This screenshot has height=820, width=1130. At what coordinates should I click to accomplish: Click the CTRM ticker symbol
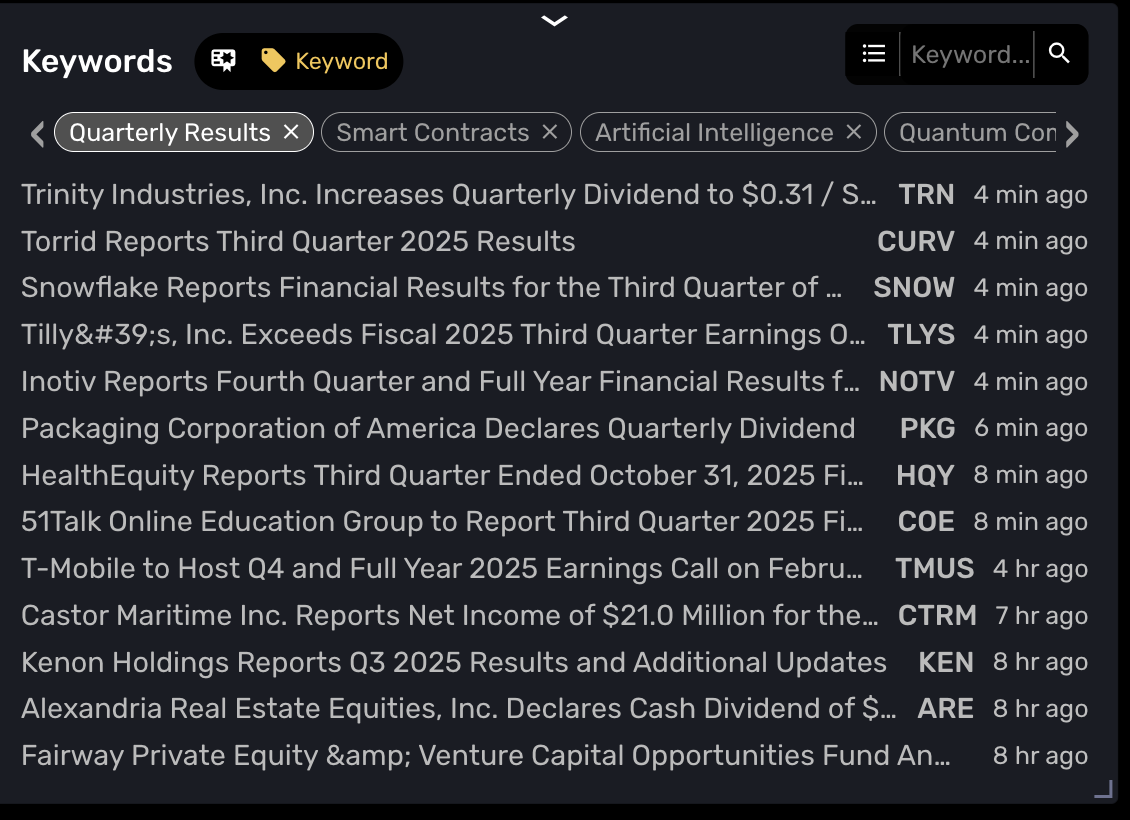click(x=937, y=616)
